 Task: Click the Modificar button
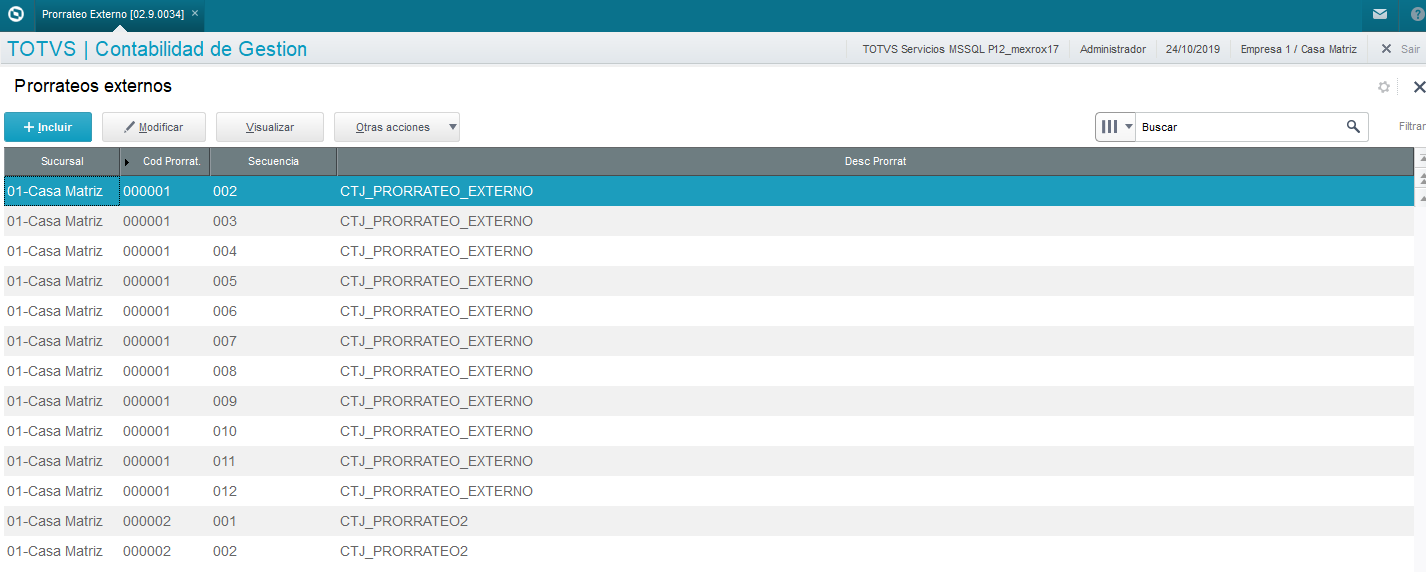[x=155, y=127]
